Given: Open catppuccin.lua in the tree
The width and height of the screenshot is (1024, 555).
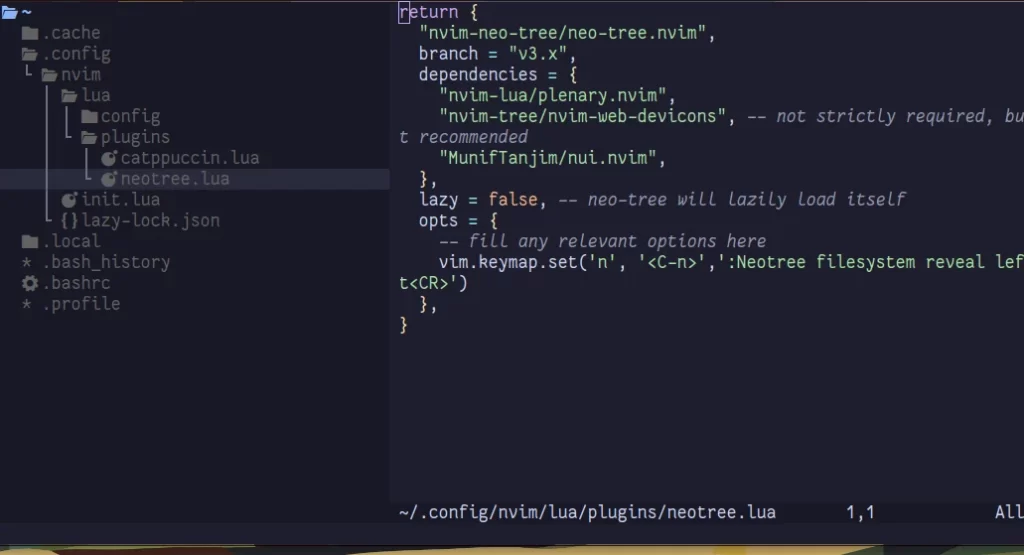Looking at the screenshot, I should coord(190,158).
